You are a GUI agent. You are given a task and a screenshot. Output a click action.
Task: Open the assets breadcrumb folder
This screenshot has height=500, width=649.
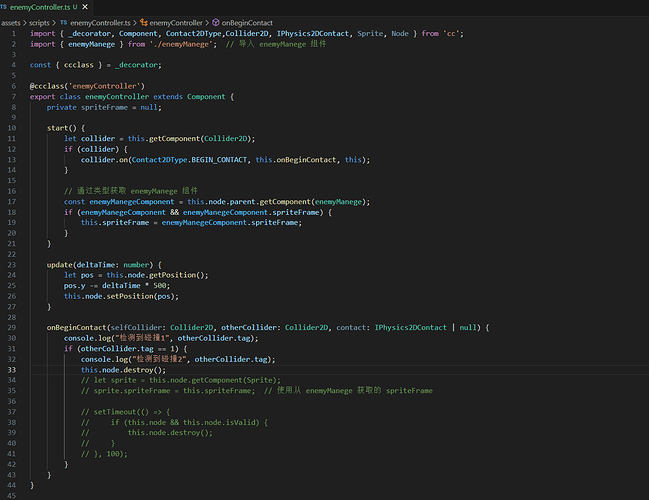tap(10, 23)
